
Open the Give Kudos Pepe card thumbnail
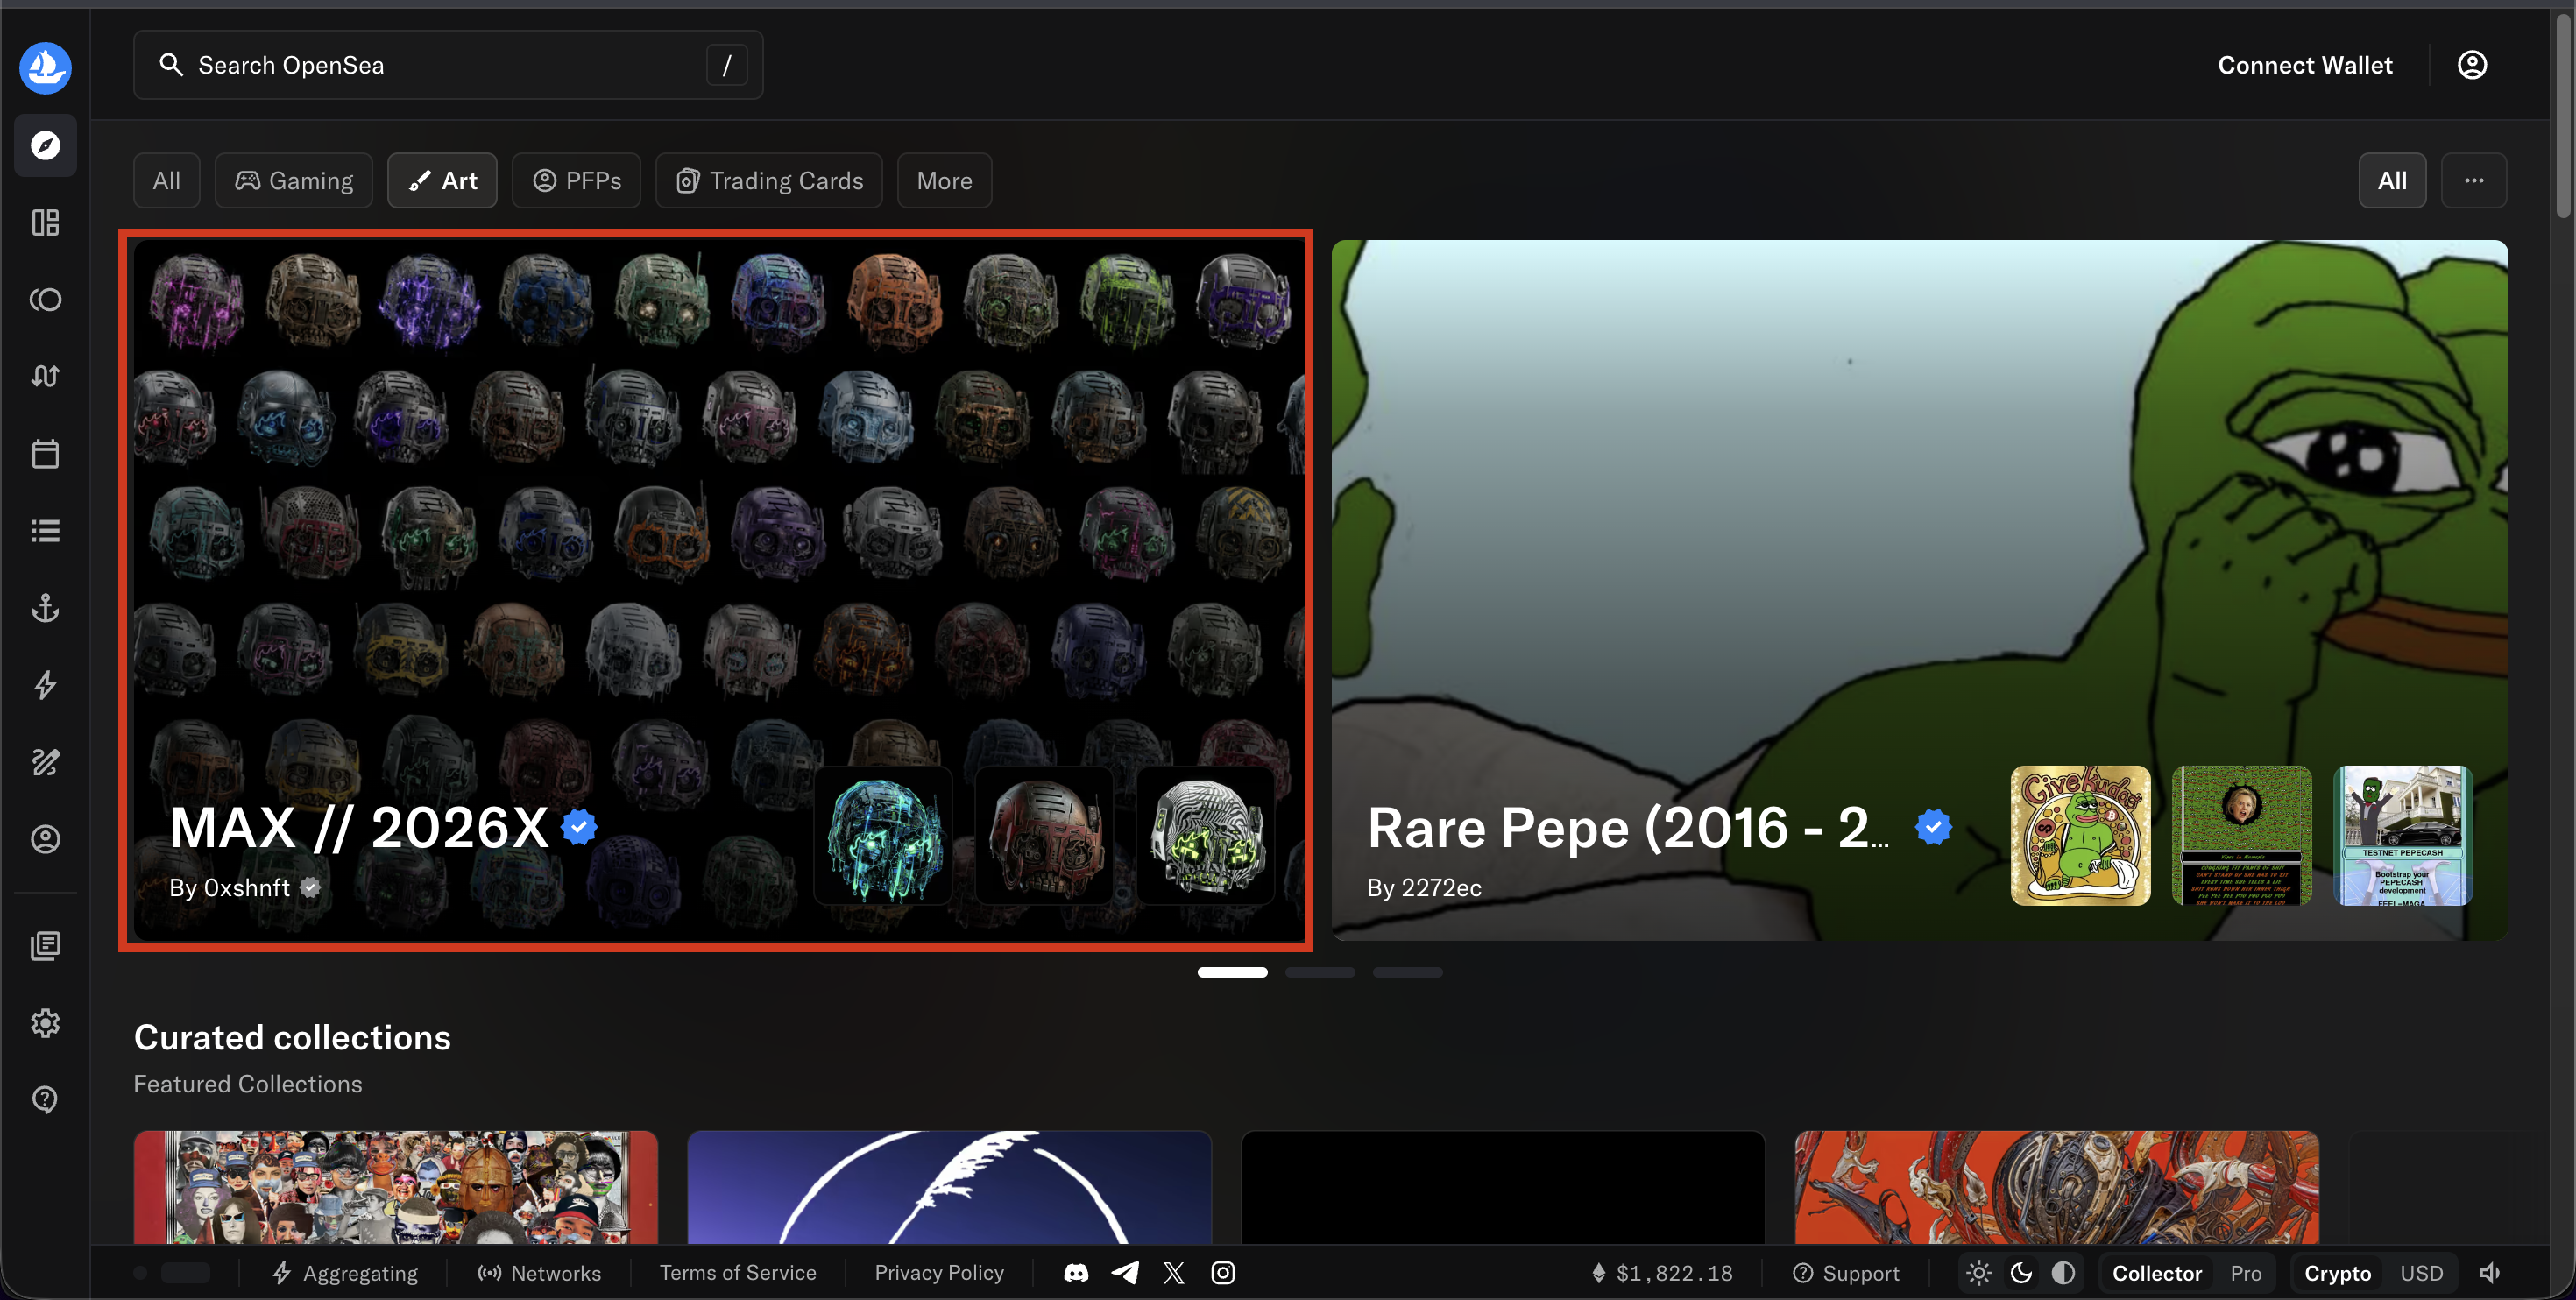tap(2081, 836)
